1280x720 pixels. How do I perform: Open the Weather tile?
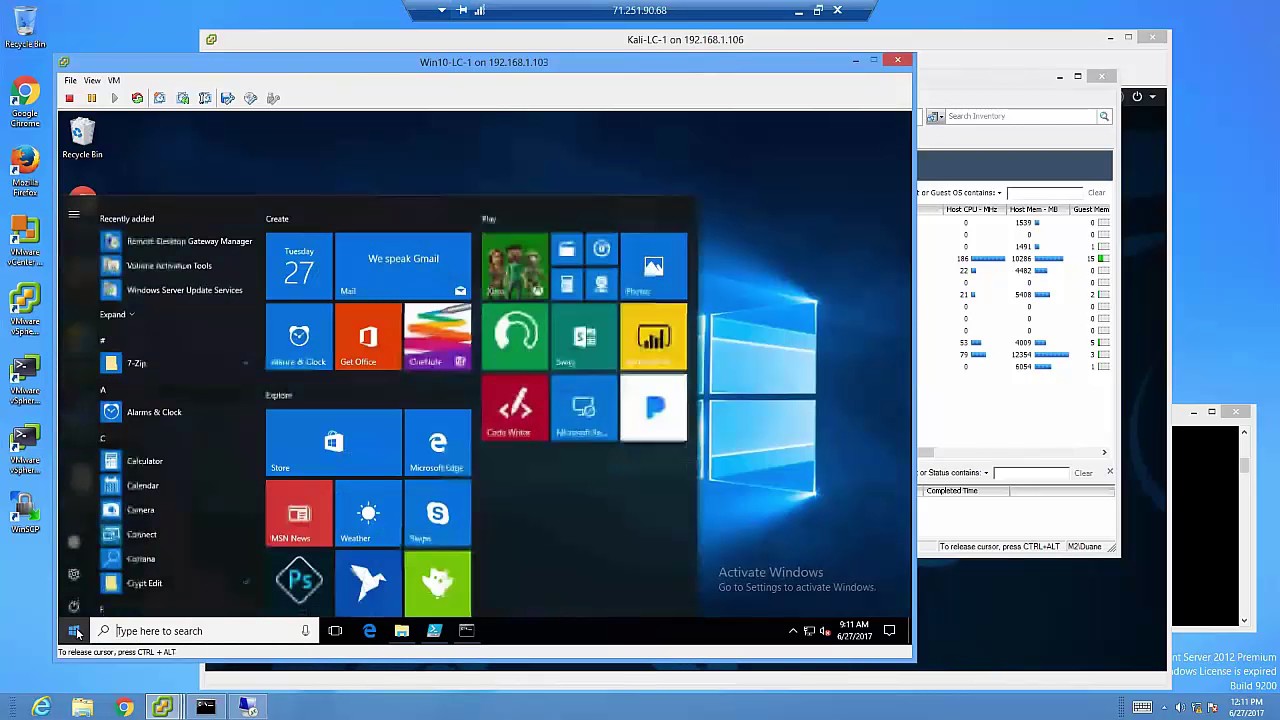click(x=368, y=513)
